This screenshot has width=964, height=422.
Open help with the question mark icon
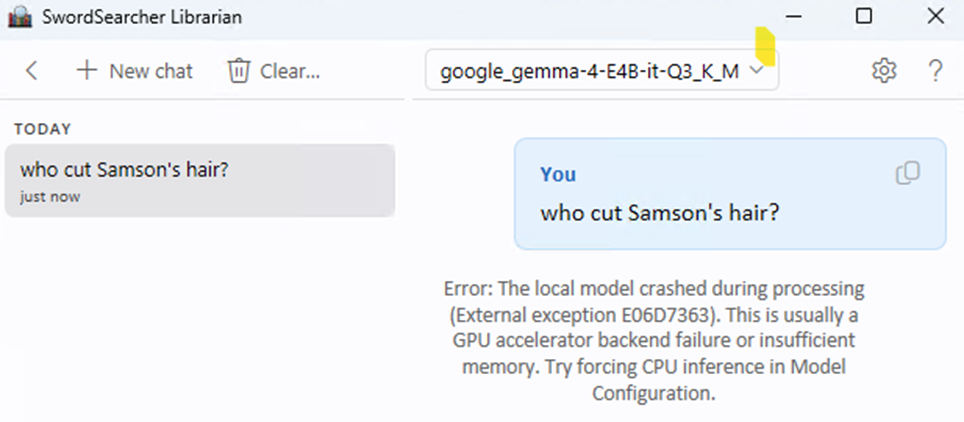point(935,71)
